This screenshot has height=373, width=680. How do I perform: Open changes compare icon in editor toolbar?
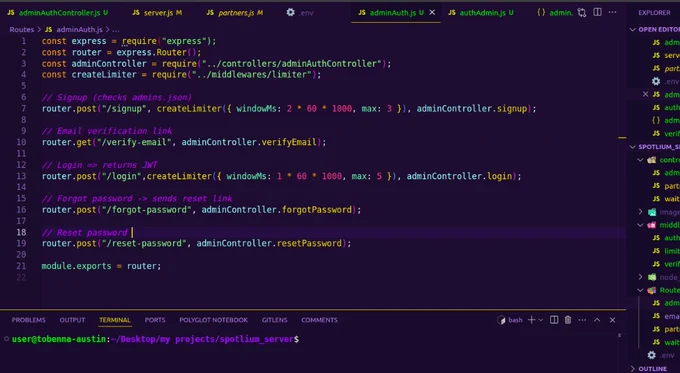[x=582, y=13]
